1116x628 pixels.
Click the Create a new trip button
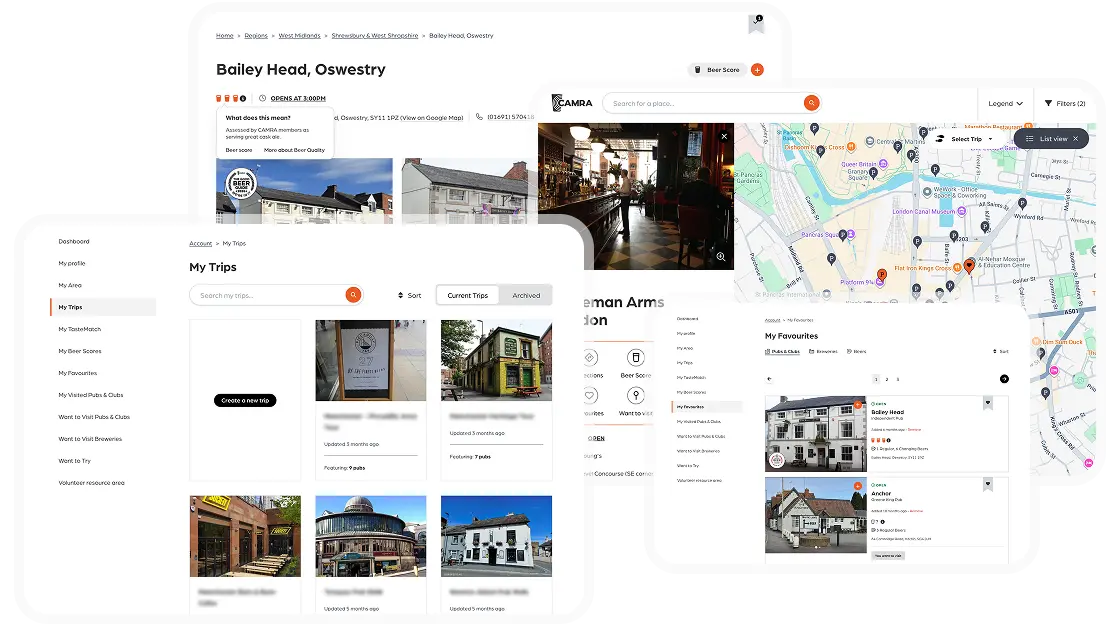[245, 400]
